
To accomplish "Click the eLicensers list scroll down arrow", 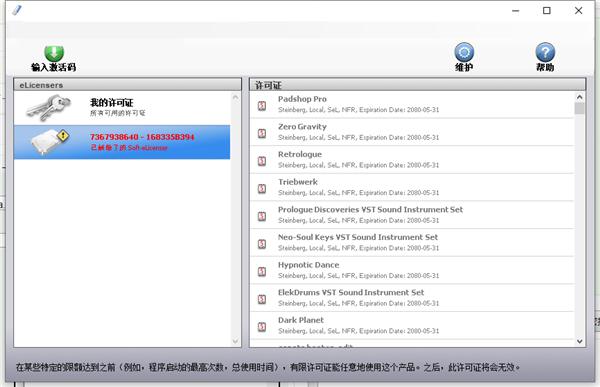I will pyautogui.click(x=235, y=341).
